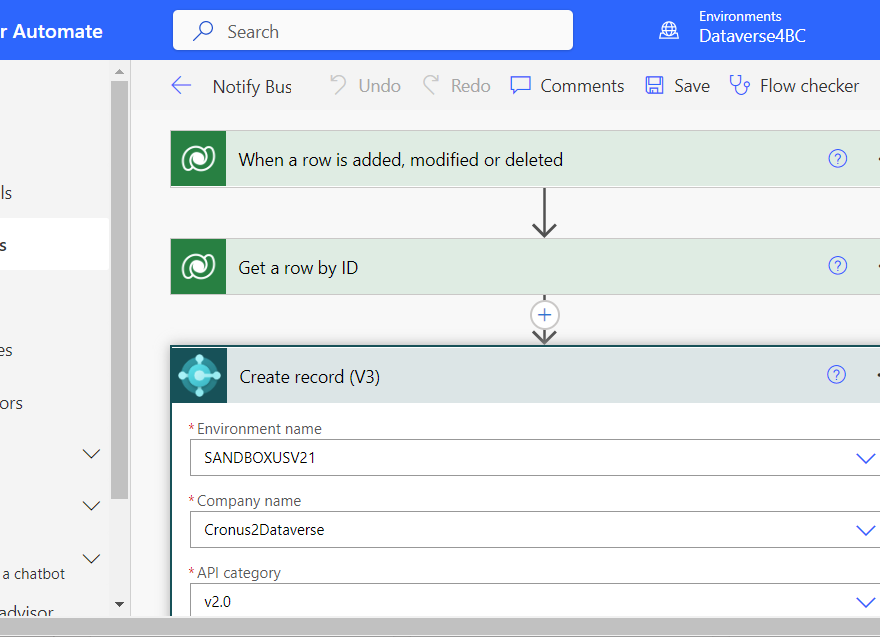Expand the API category dropdown
Image resolution: width=880 pixels, height=637 pixels.
tap(865, 602)
